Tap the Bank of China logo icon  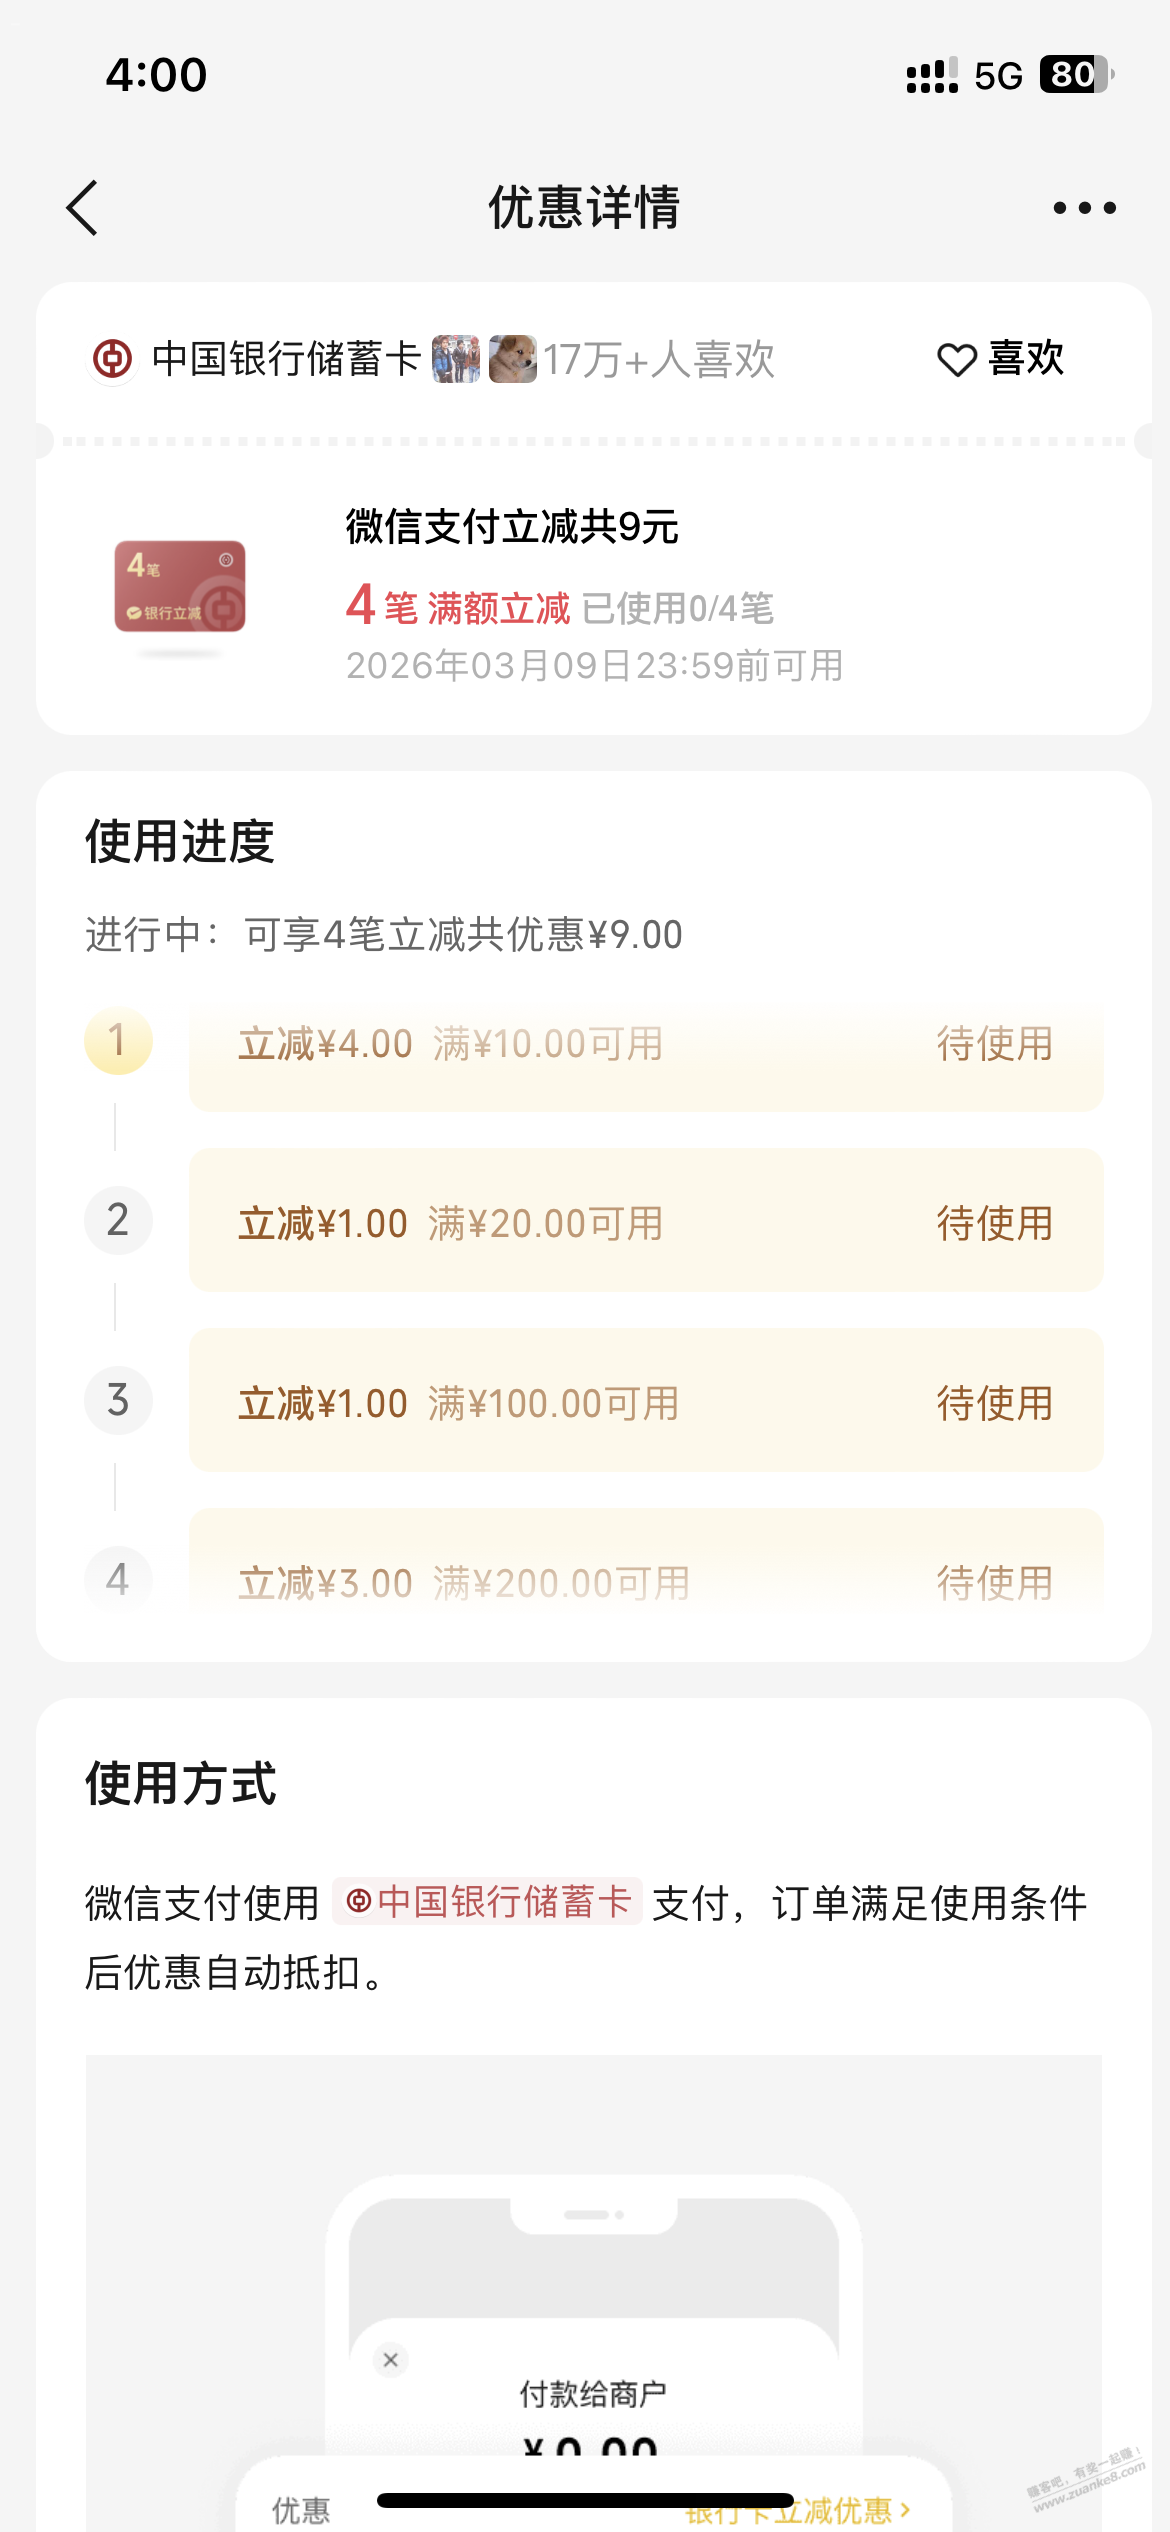tap(112, 359)
